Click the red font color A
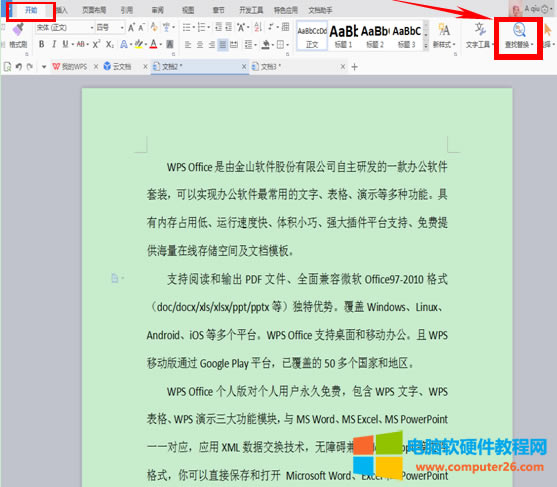Viewport: 557px width, 487px height. 153,44
